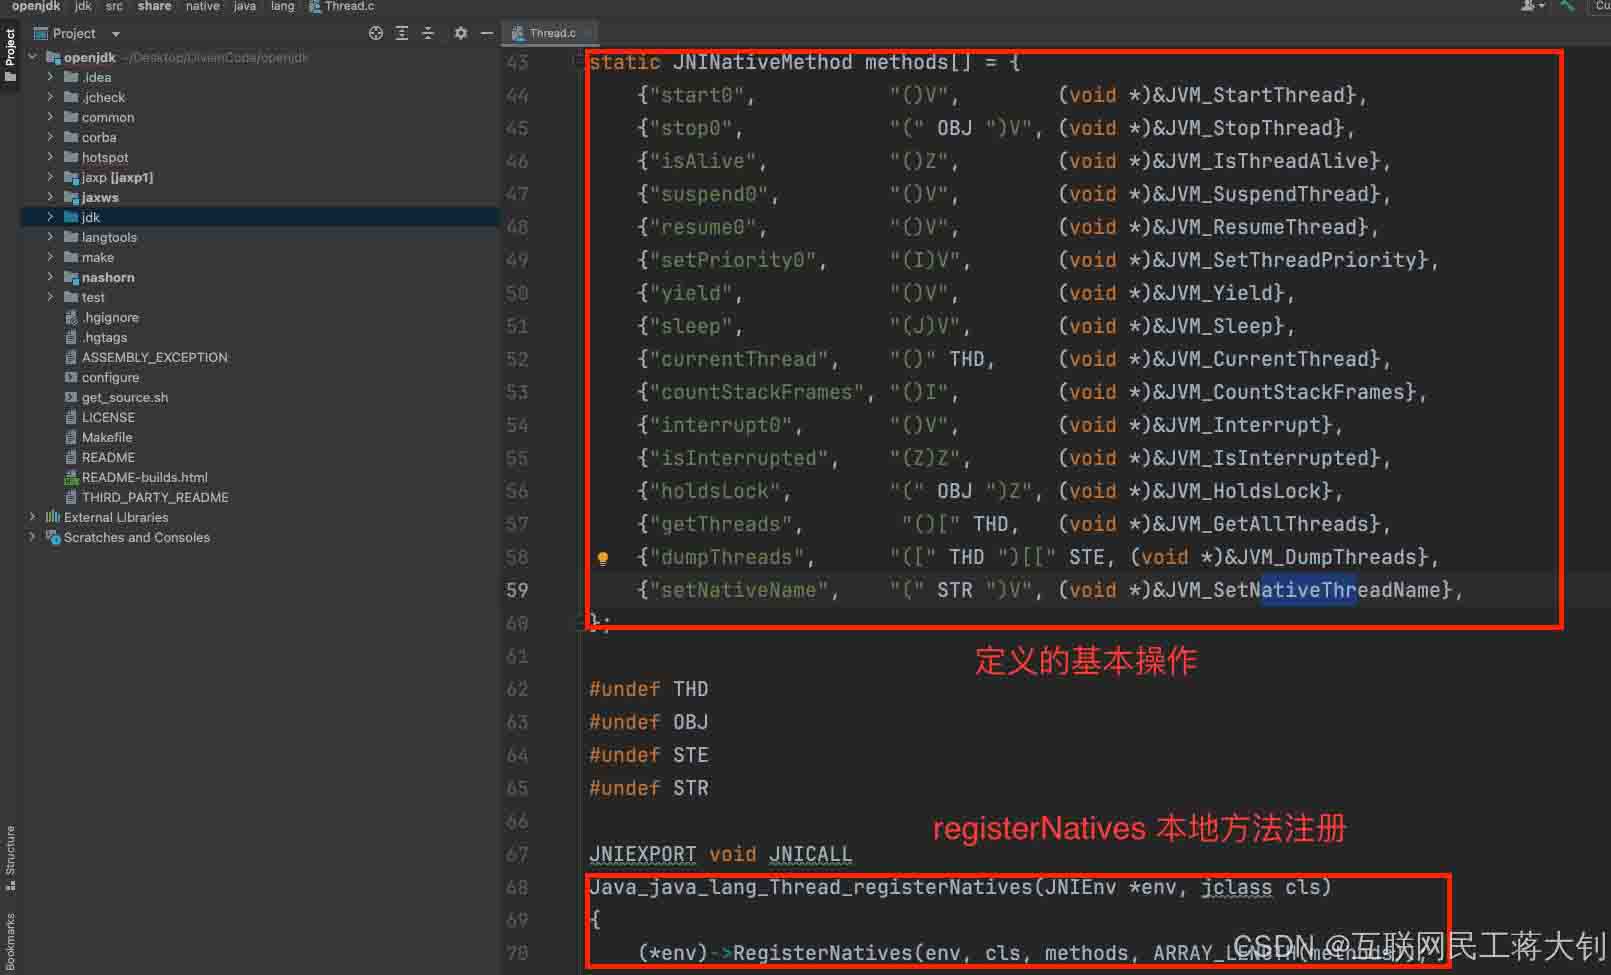Click the Collapse All icon in Project panel
The width and height of the screenshot is (1611, 975).
pyautogui.click(x=428, y=33)
